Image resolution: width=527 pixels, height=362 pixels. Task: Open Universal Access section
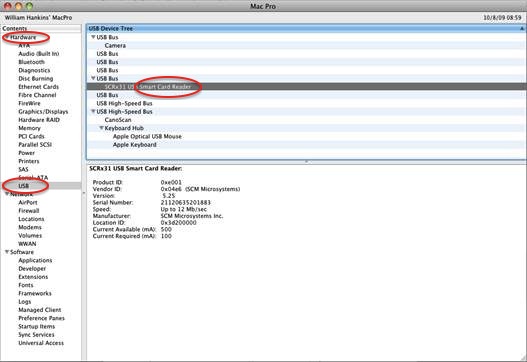41,343
